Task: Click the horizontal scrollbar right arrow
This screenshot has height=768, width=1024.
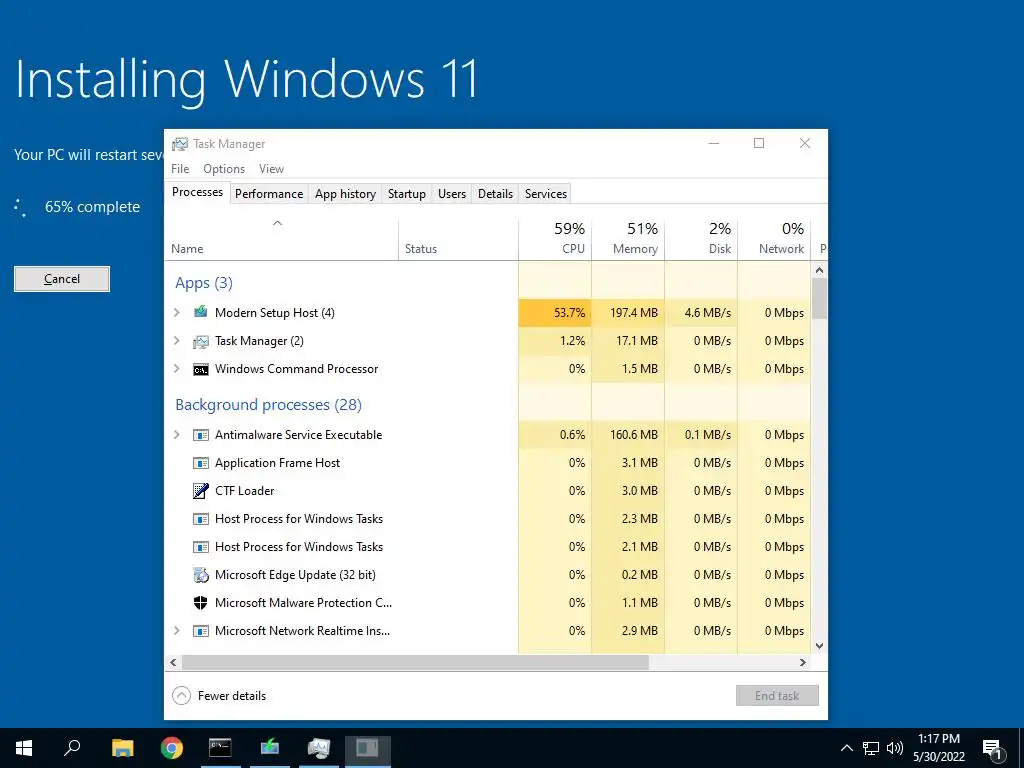Action: (x=803, y=662)
